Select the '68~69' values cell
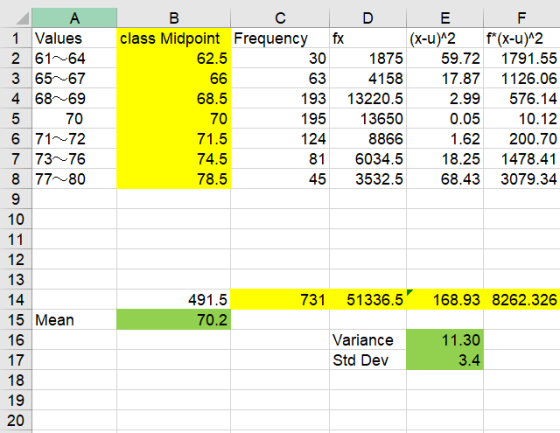This screenshot has height=433, width=560. [x=74, y=99]
